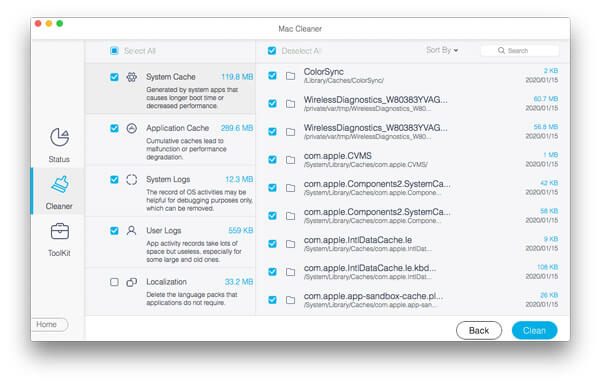600x384 pixels.
Task: Uncheck the System Cache checkbox
Action: pos(114,77)
